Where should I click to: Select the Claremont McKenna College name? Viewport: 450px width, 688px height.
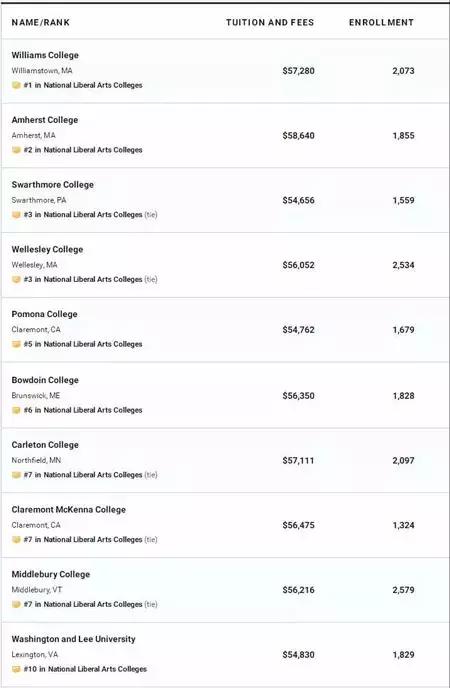point(69,509)
